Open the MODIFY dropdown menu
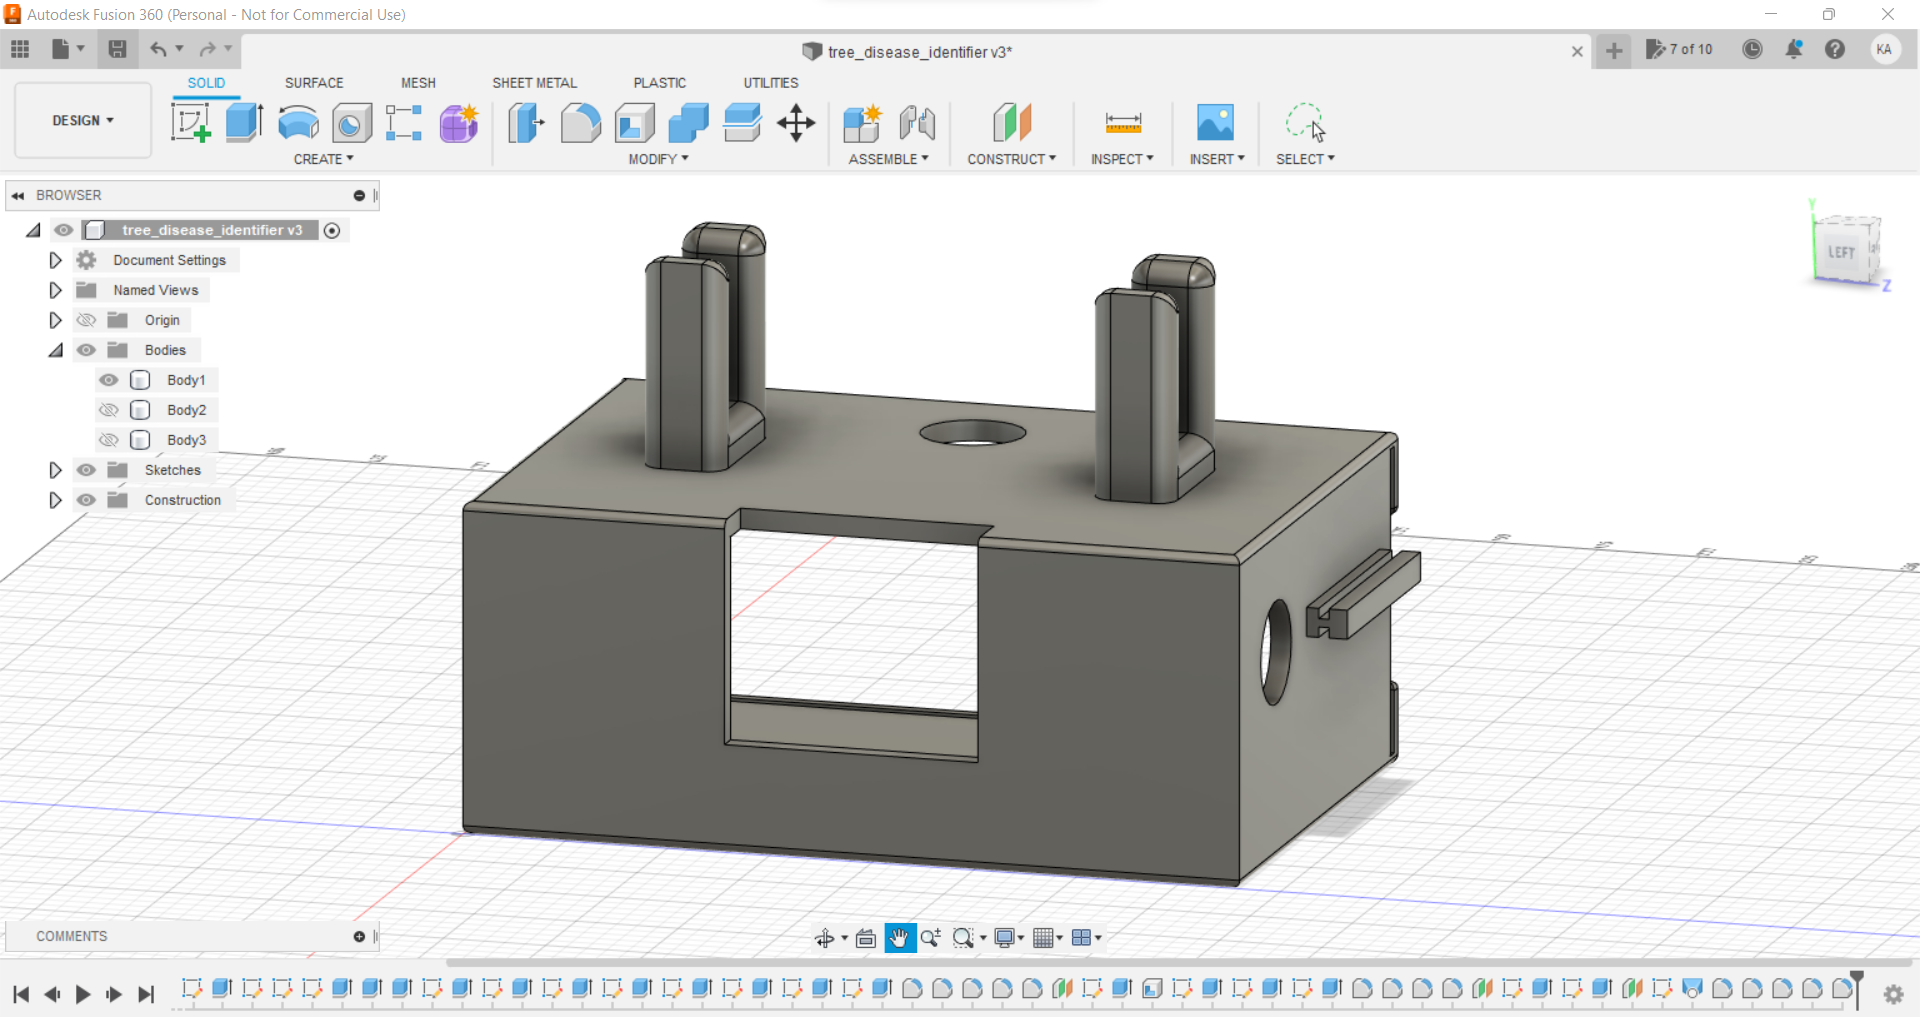1920x1017 pixels. 658,159
